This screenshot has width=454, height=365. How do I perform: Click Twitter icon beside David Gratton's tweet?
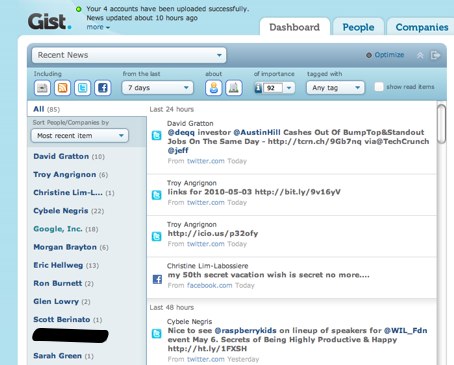tap(157, 135)
